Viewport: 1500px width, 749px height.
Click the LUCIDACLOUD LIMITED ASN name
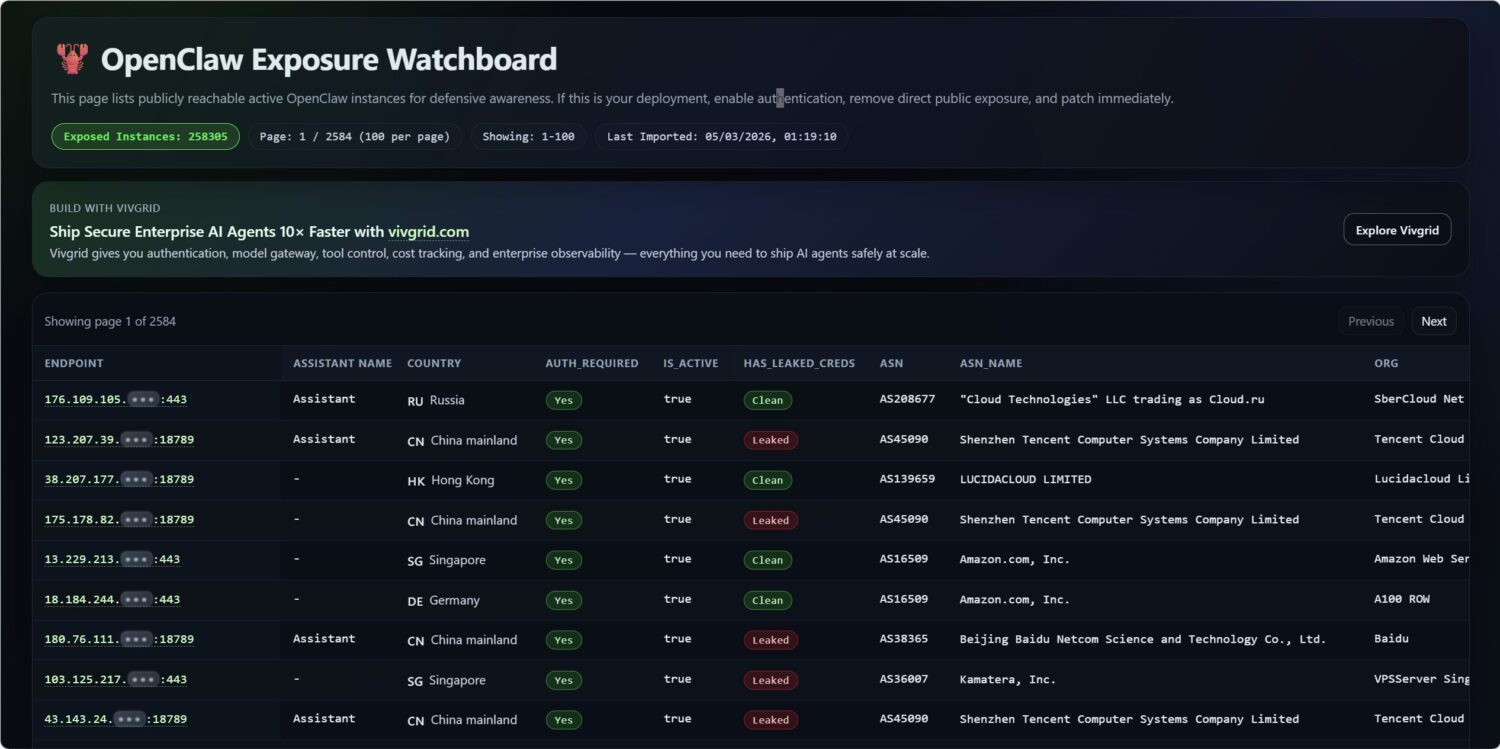1026,479
